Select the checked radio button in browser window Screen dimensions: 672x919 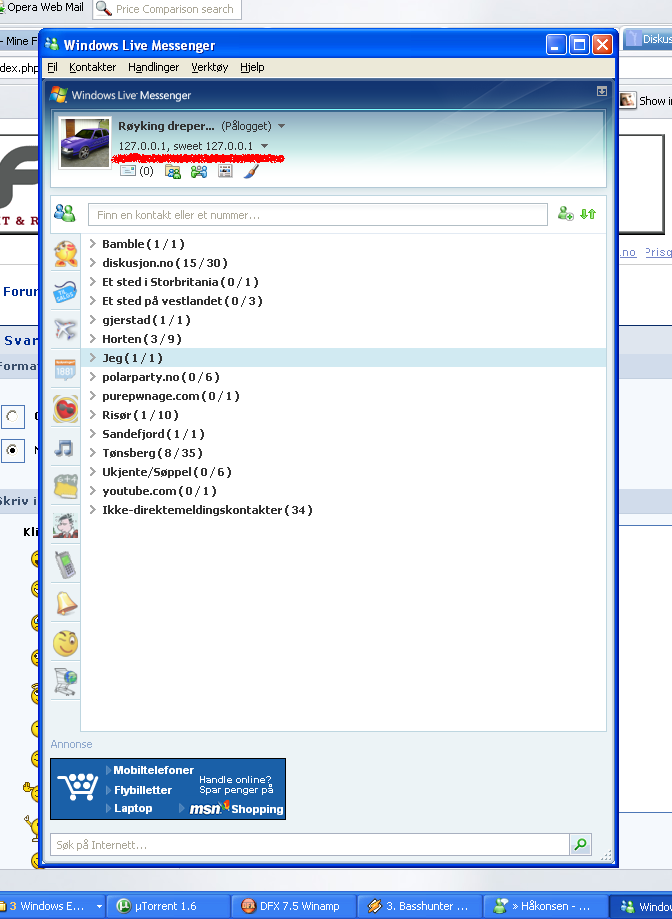click(12, 450)
